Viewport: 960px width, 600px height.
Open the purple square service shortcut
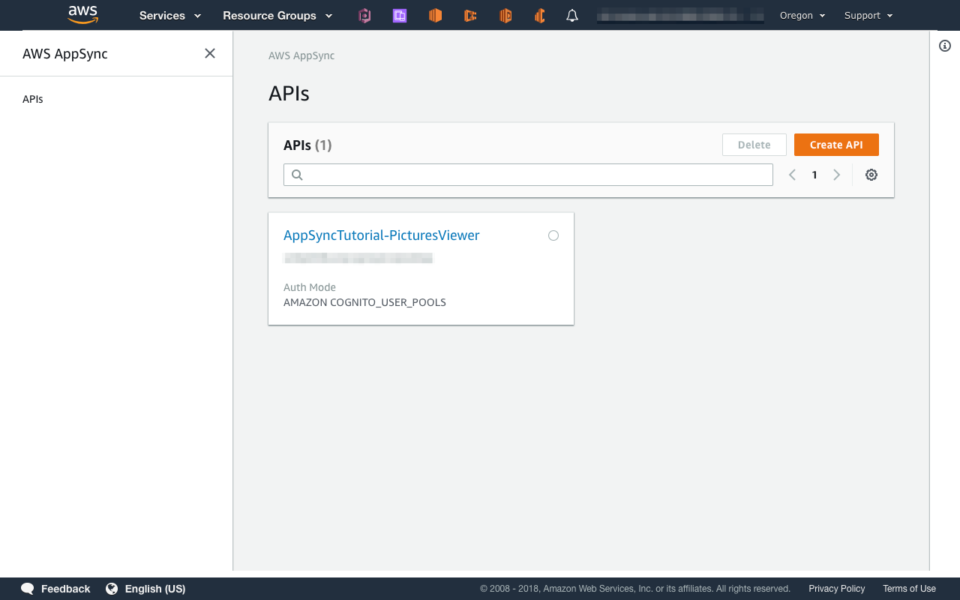[x=400, y=16]
